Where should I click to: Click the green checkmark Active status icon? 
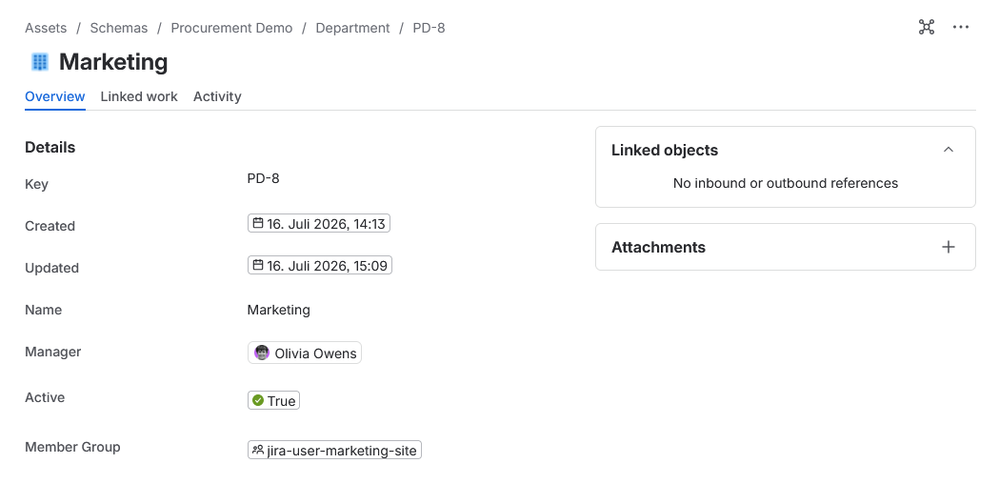click(258, 400)
